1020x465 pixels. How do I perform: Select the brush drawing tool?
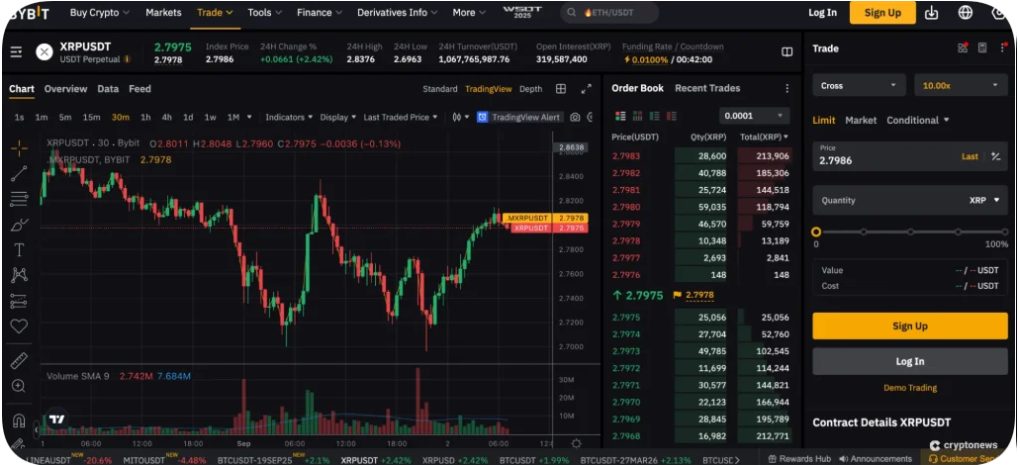click(19, 225)
